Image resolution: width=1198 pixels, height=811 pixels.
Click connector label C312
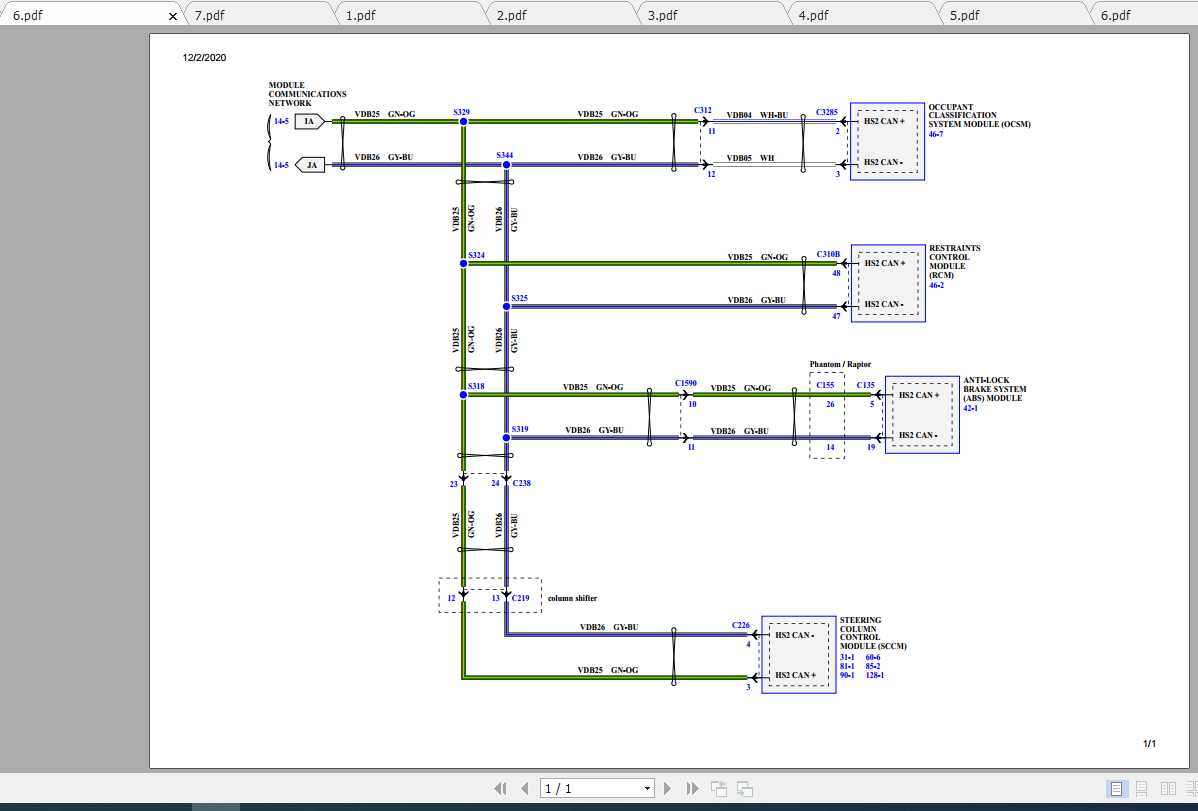click(x=703, y=110)
